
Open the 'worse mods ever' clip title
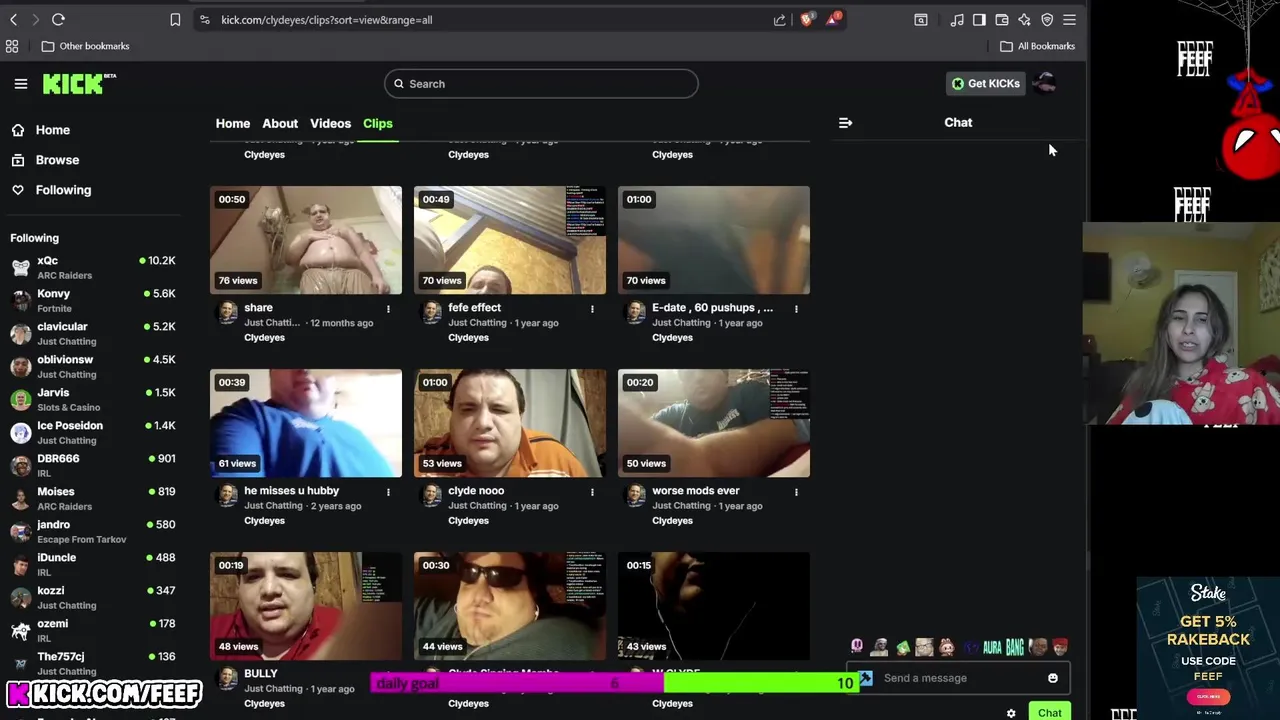point(697,491)
